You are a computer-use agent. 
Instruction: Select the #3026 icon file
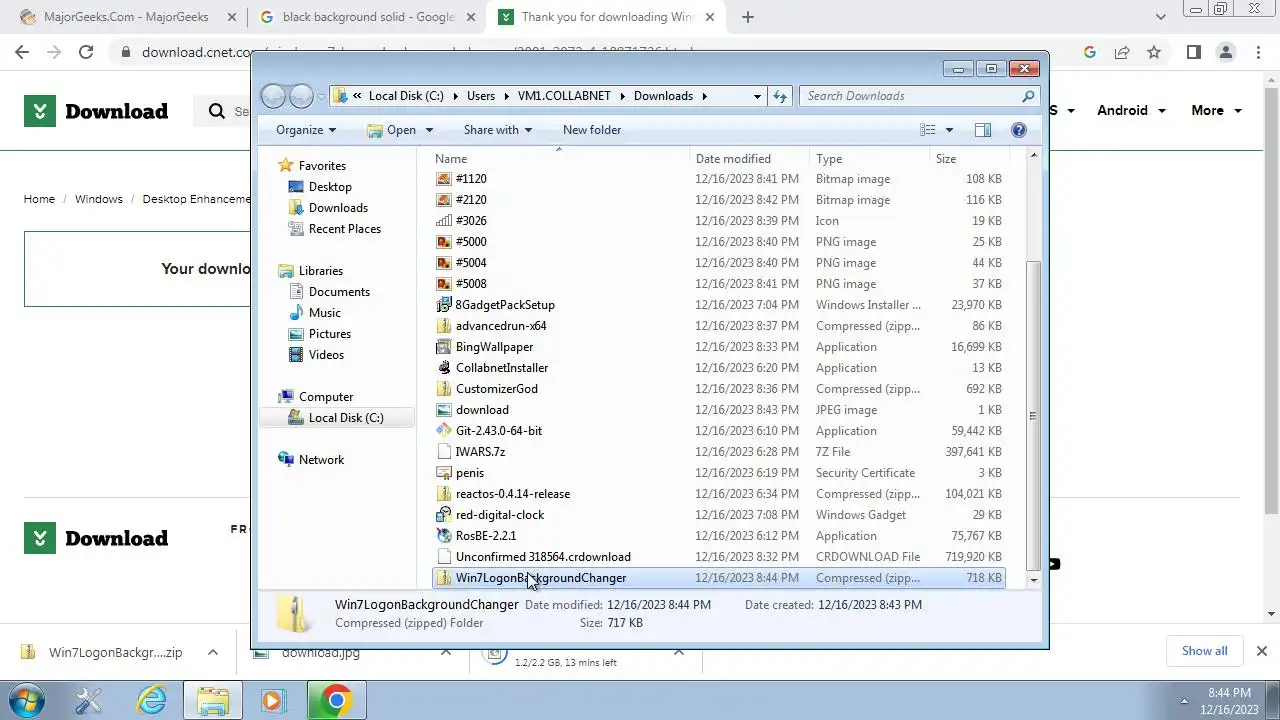pyautogui.click(x=445, y=221)
